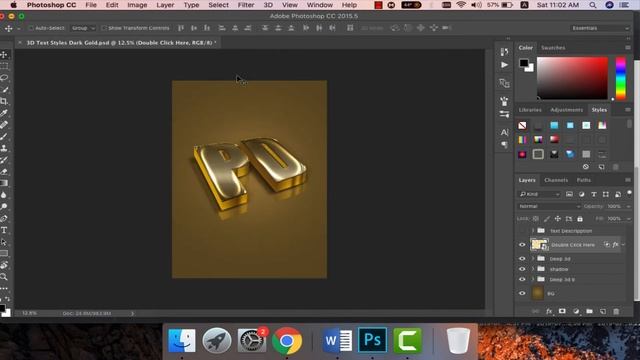Open the Opacity value dropdown arrow
The image size is (640, 360).
pyautogui.click(x=628, y=207)
